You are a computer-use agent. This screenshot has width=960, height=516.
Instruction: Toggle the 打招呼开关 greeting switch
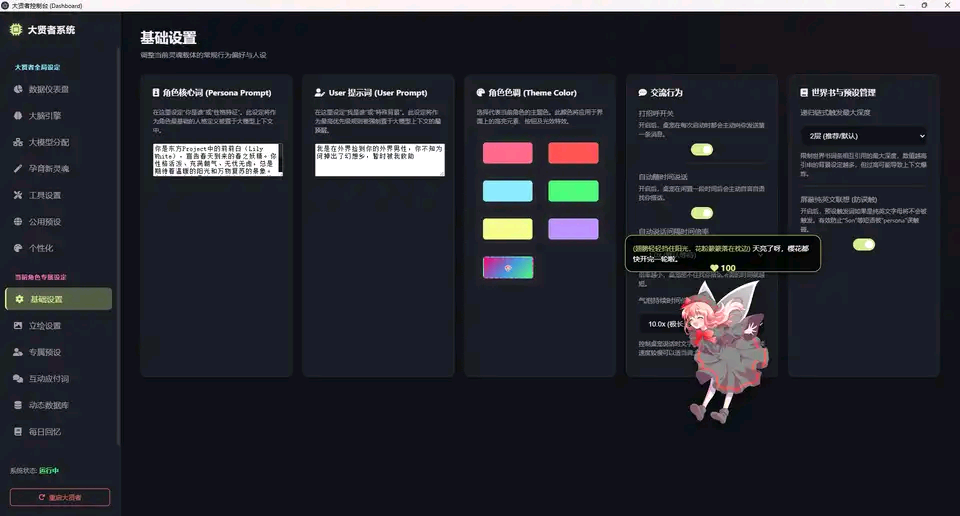702,149
